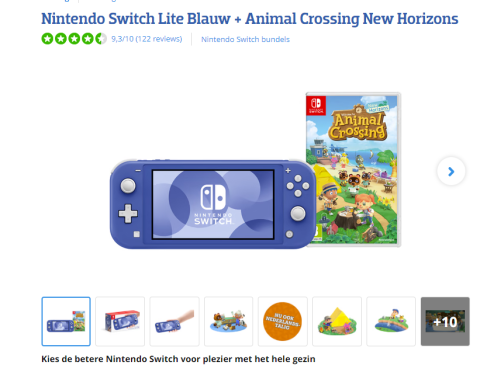Click the Animal Crossing game cover image

pos(353,170)
